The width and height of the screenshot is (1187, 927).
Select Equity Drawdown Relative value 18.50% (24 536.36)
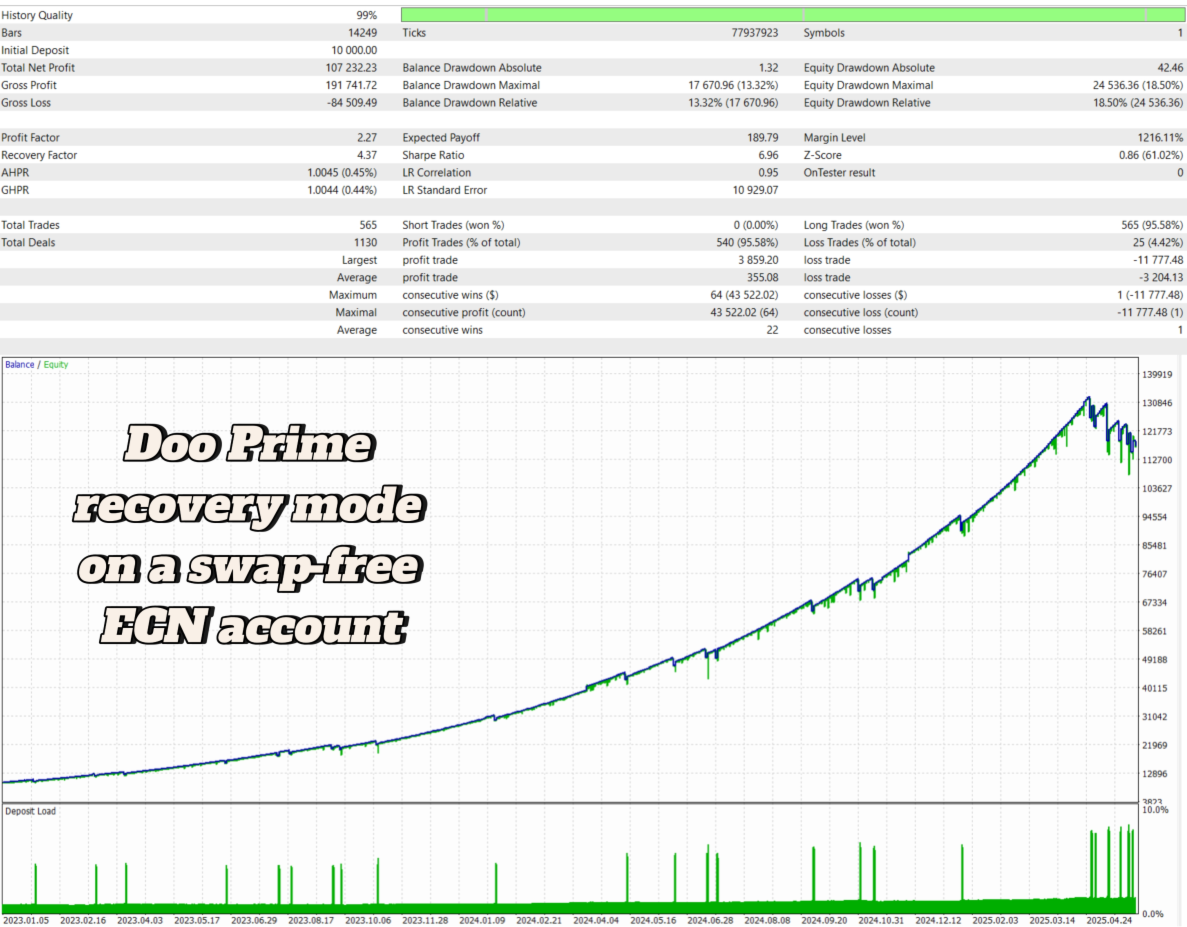(1138, 102)
